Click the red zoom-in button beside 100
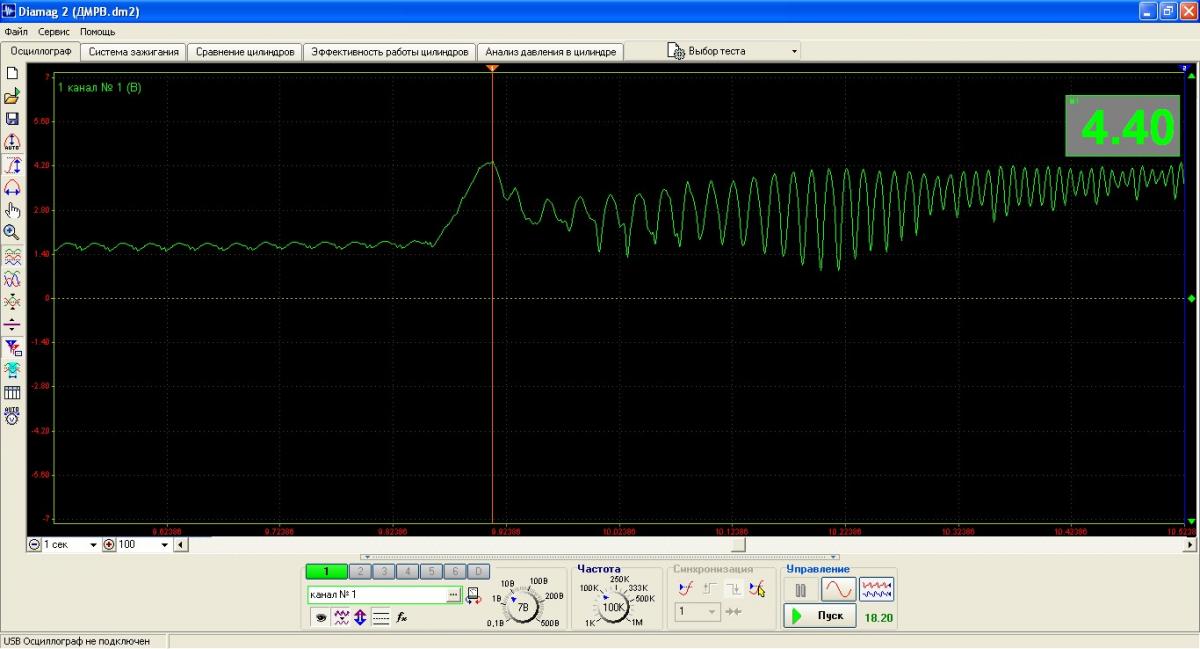 110,545
